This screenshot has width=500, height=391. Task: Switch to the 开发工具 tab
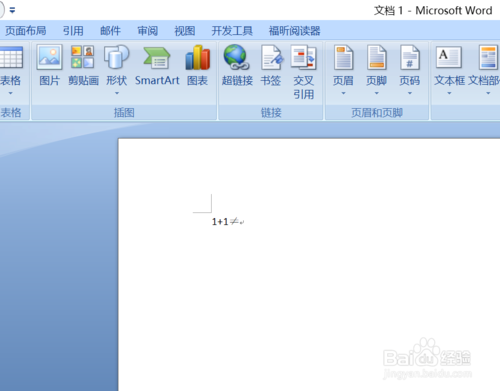(232, 31)
